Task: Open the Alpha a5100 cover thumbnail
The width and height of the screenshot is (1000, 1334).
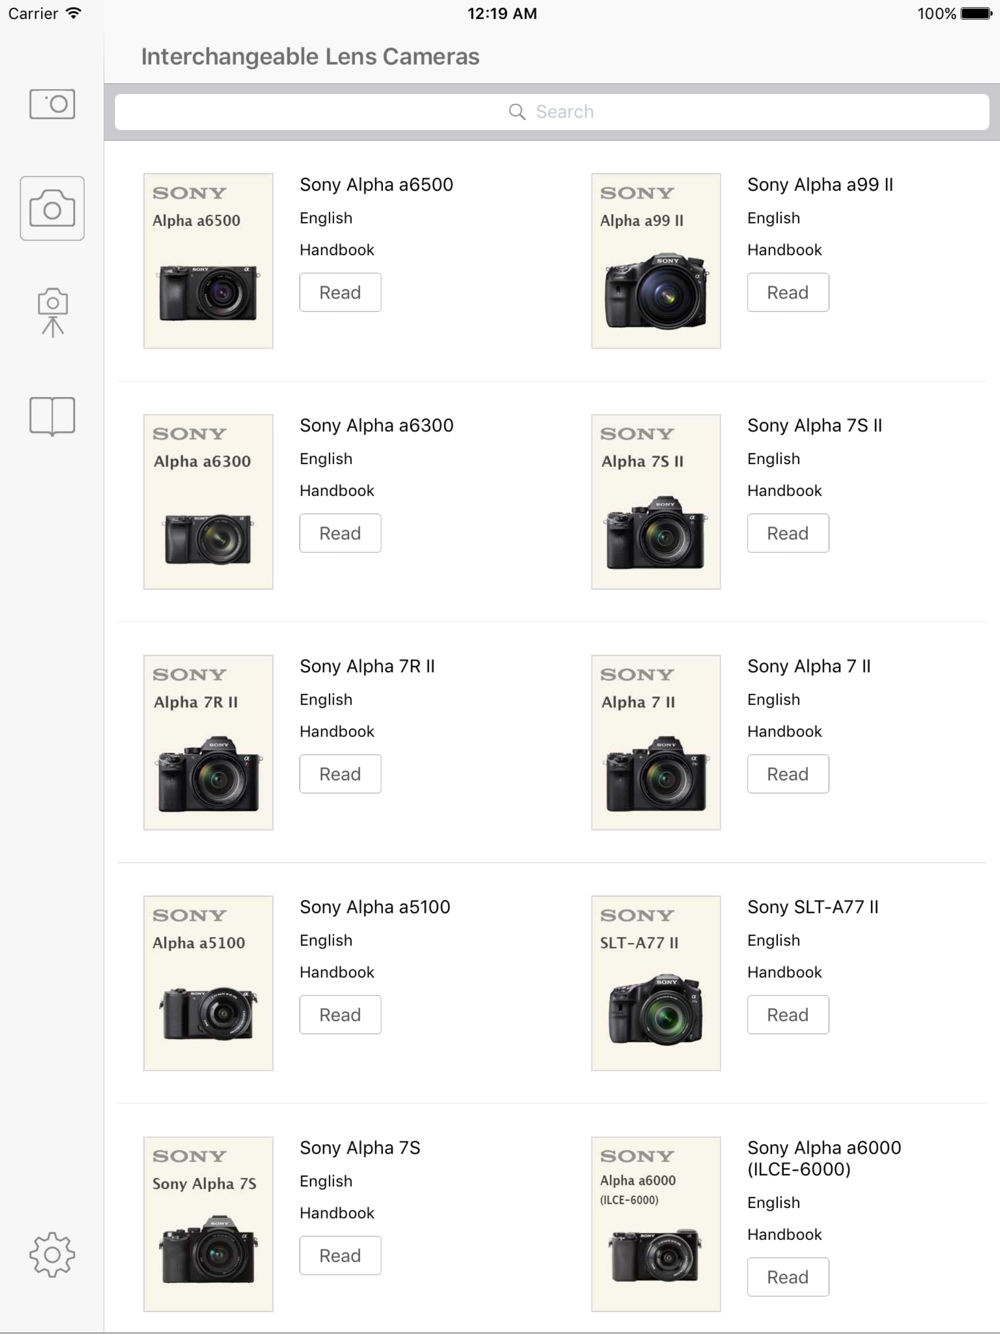Action: tap(208, 983)
